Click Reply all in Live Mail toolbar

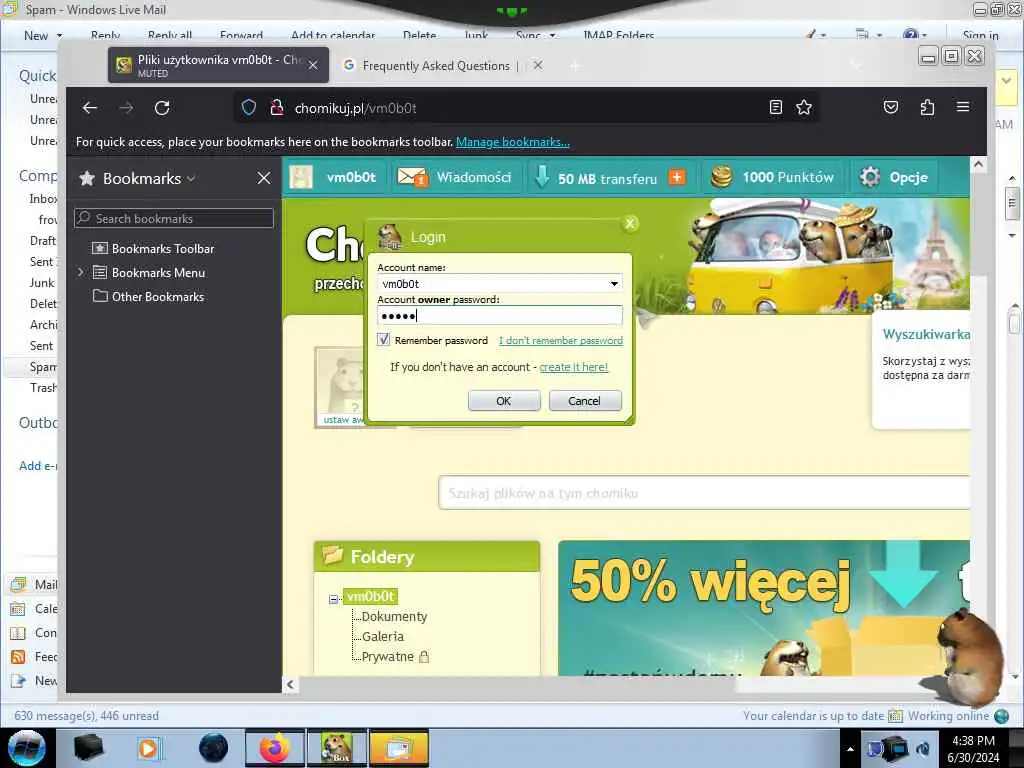coord(170,35)
